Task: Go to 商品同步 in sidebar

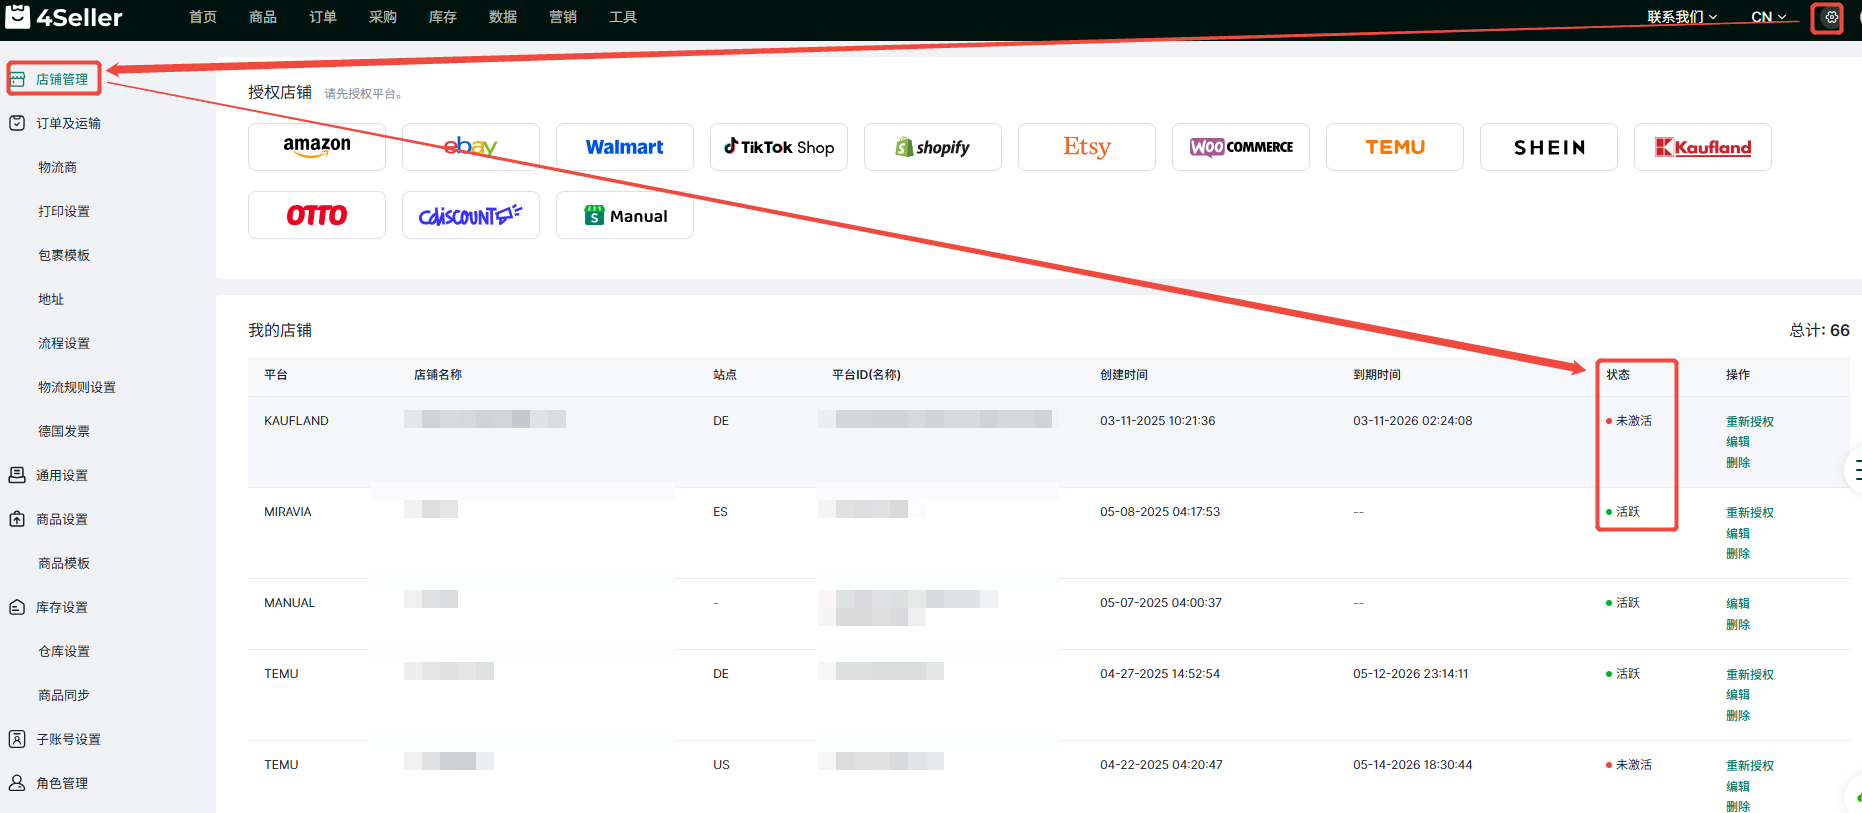Action: pos(64,695)
